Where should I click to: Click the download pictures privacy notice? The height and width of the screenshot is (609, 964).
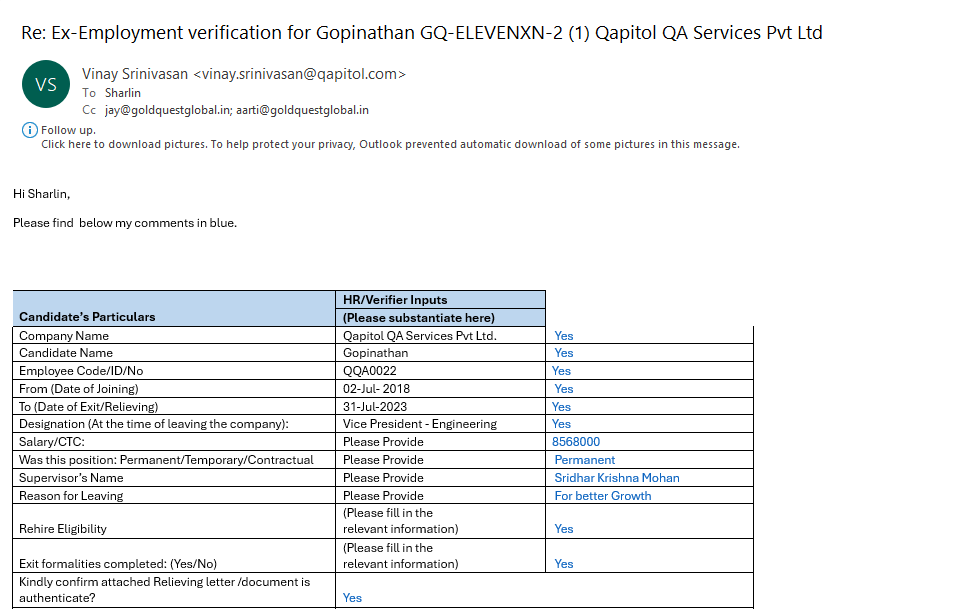pyautogui.click(x=390, y=144)
